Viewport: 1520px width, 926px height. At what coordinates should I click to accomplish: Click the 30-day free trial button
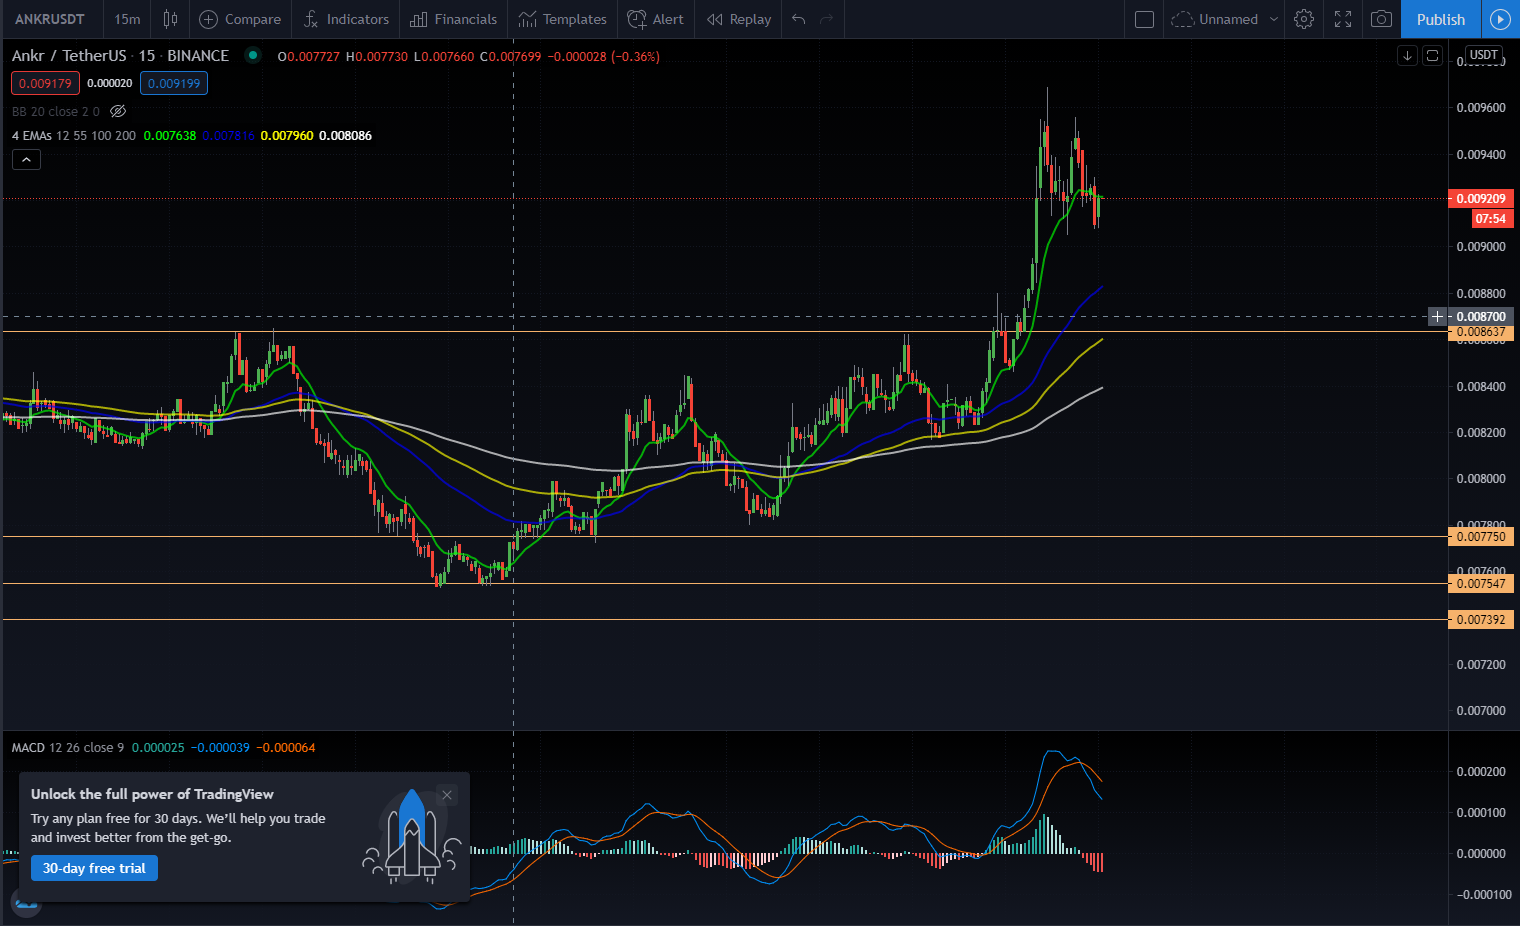tap(94, 868)
